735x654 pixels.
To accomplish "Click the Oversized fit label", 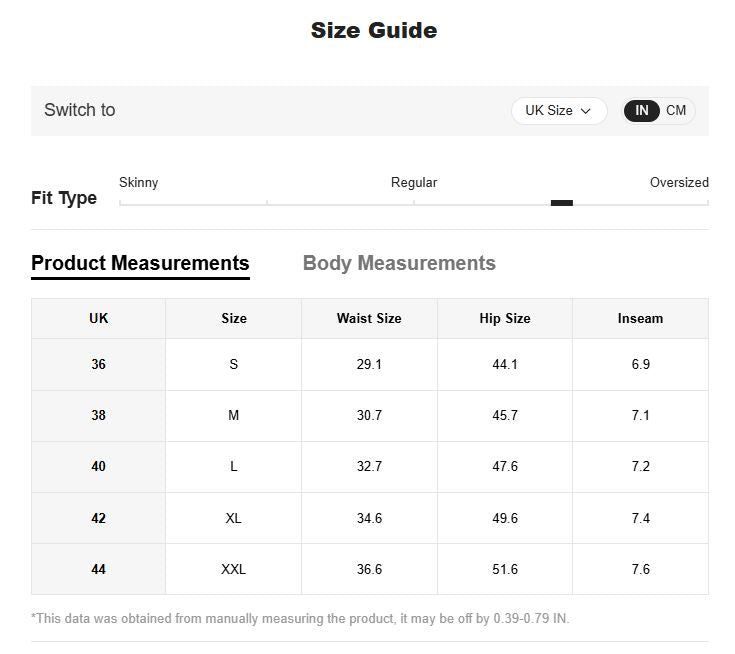I will coord(679,182).
